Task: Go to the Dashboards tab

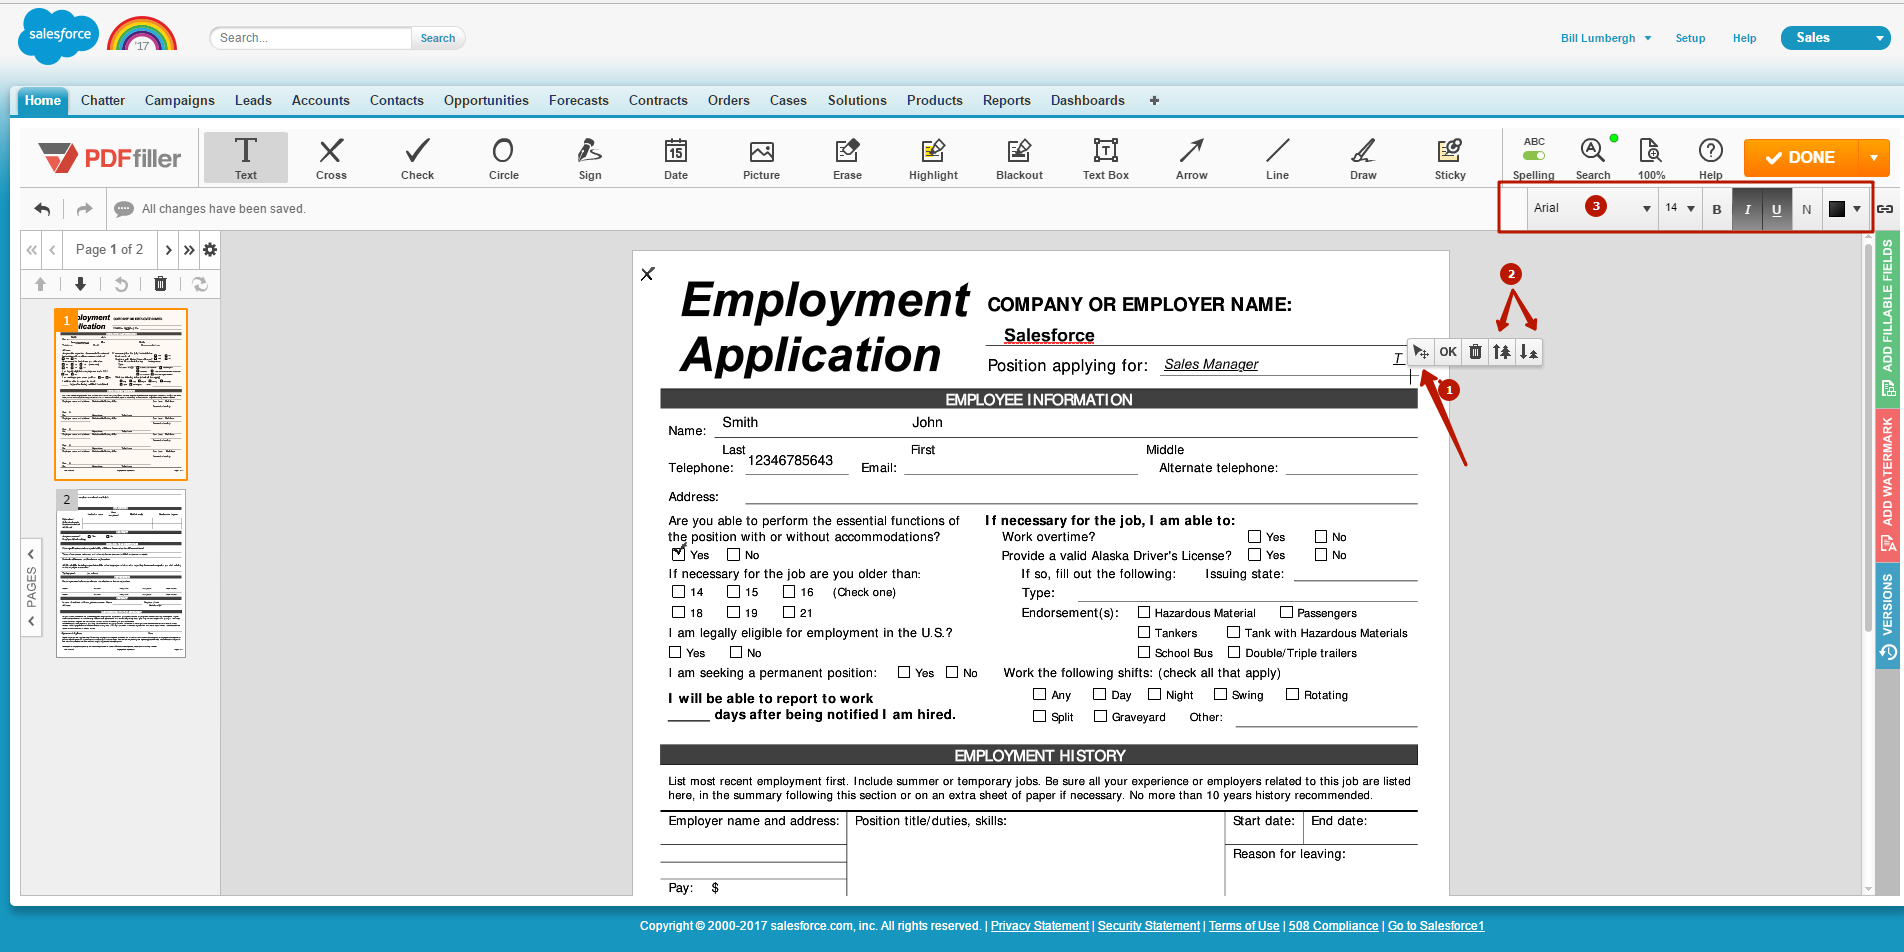Action: pyautogui.click(x=1087, y=100)
